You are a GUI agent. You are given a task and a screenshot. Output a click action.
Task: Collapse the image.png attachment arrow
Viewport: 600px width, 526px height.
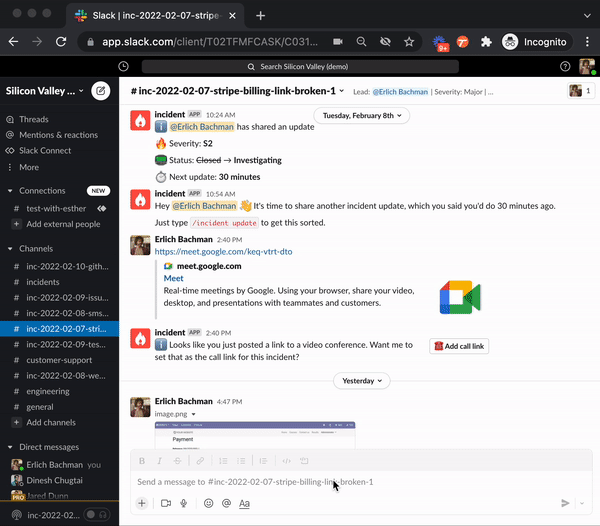pos(194,414)
